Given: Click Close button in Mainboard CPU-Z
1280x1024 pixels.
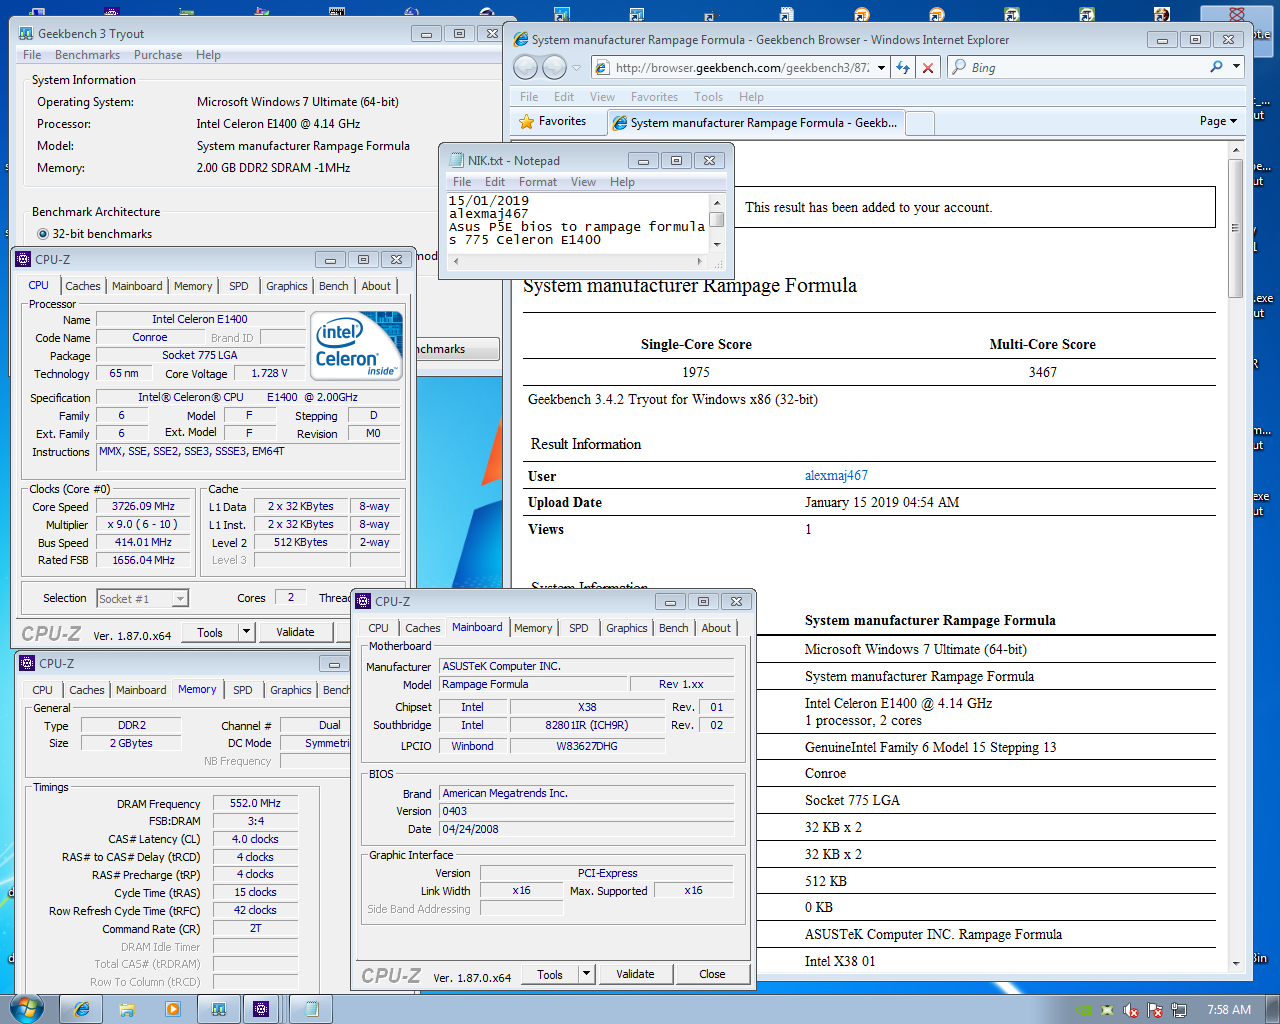Looking at the screenshot, I should tap(712, 974).
